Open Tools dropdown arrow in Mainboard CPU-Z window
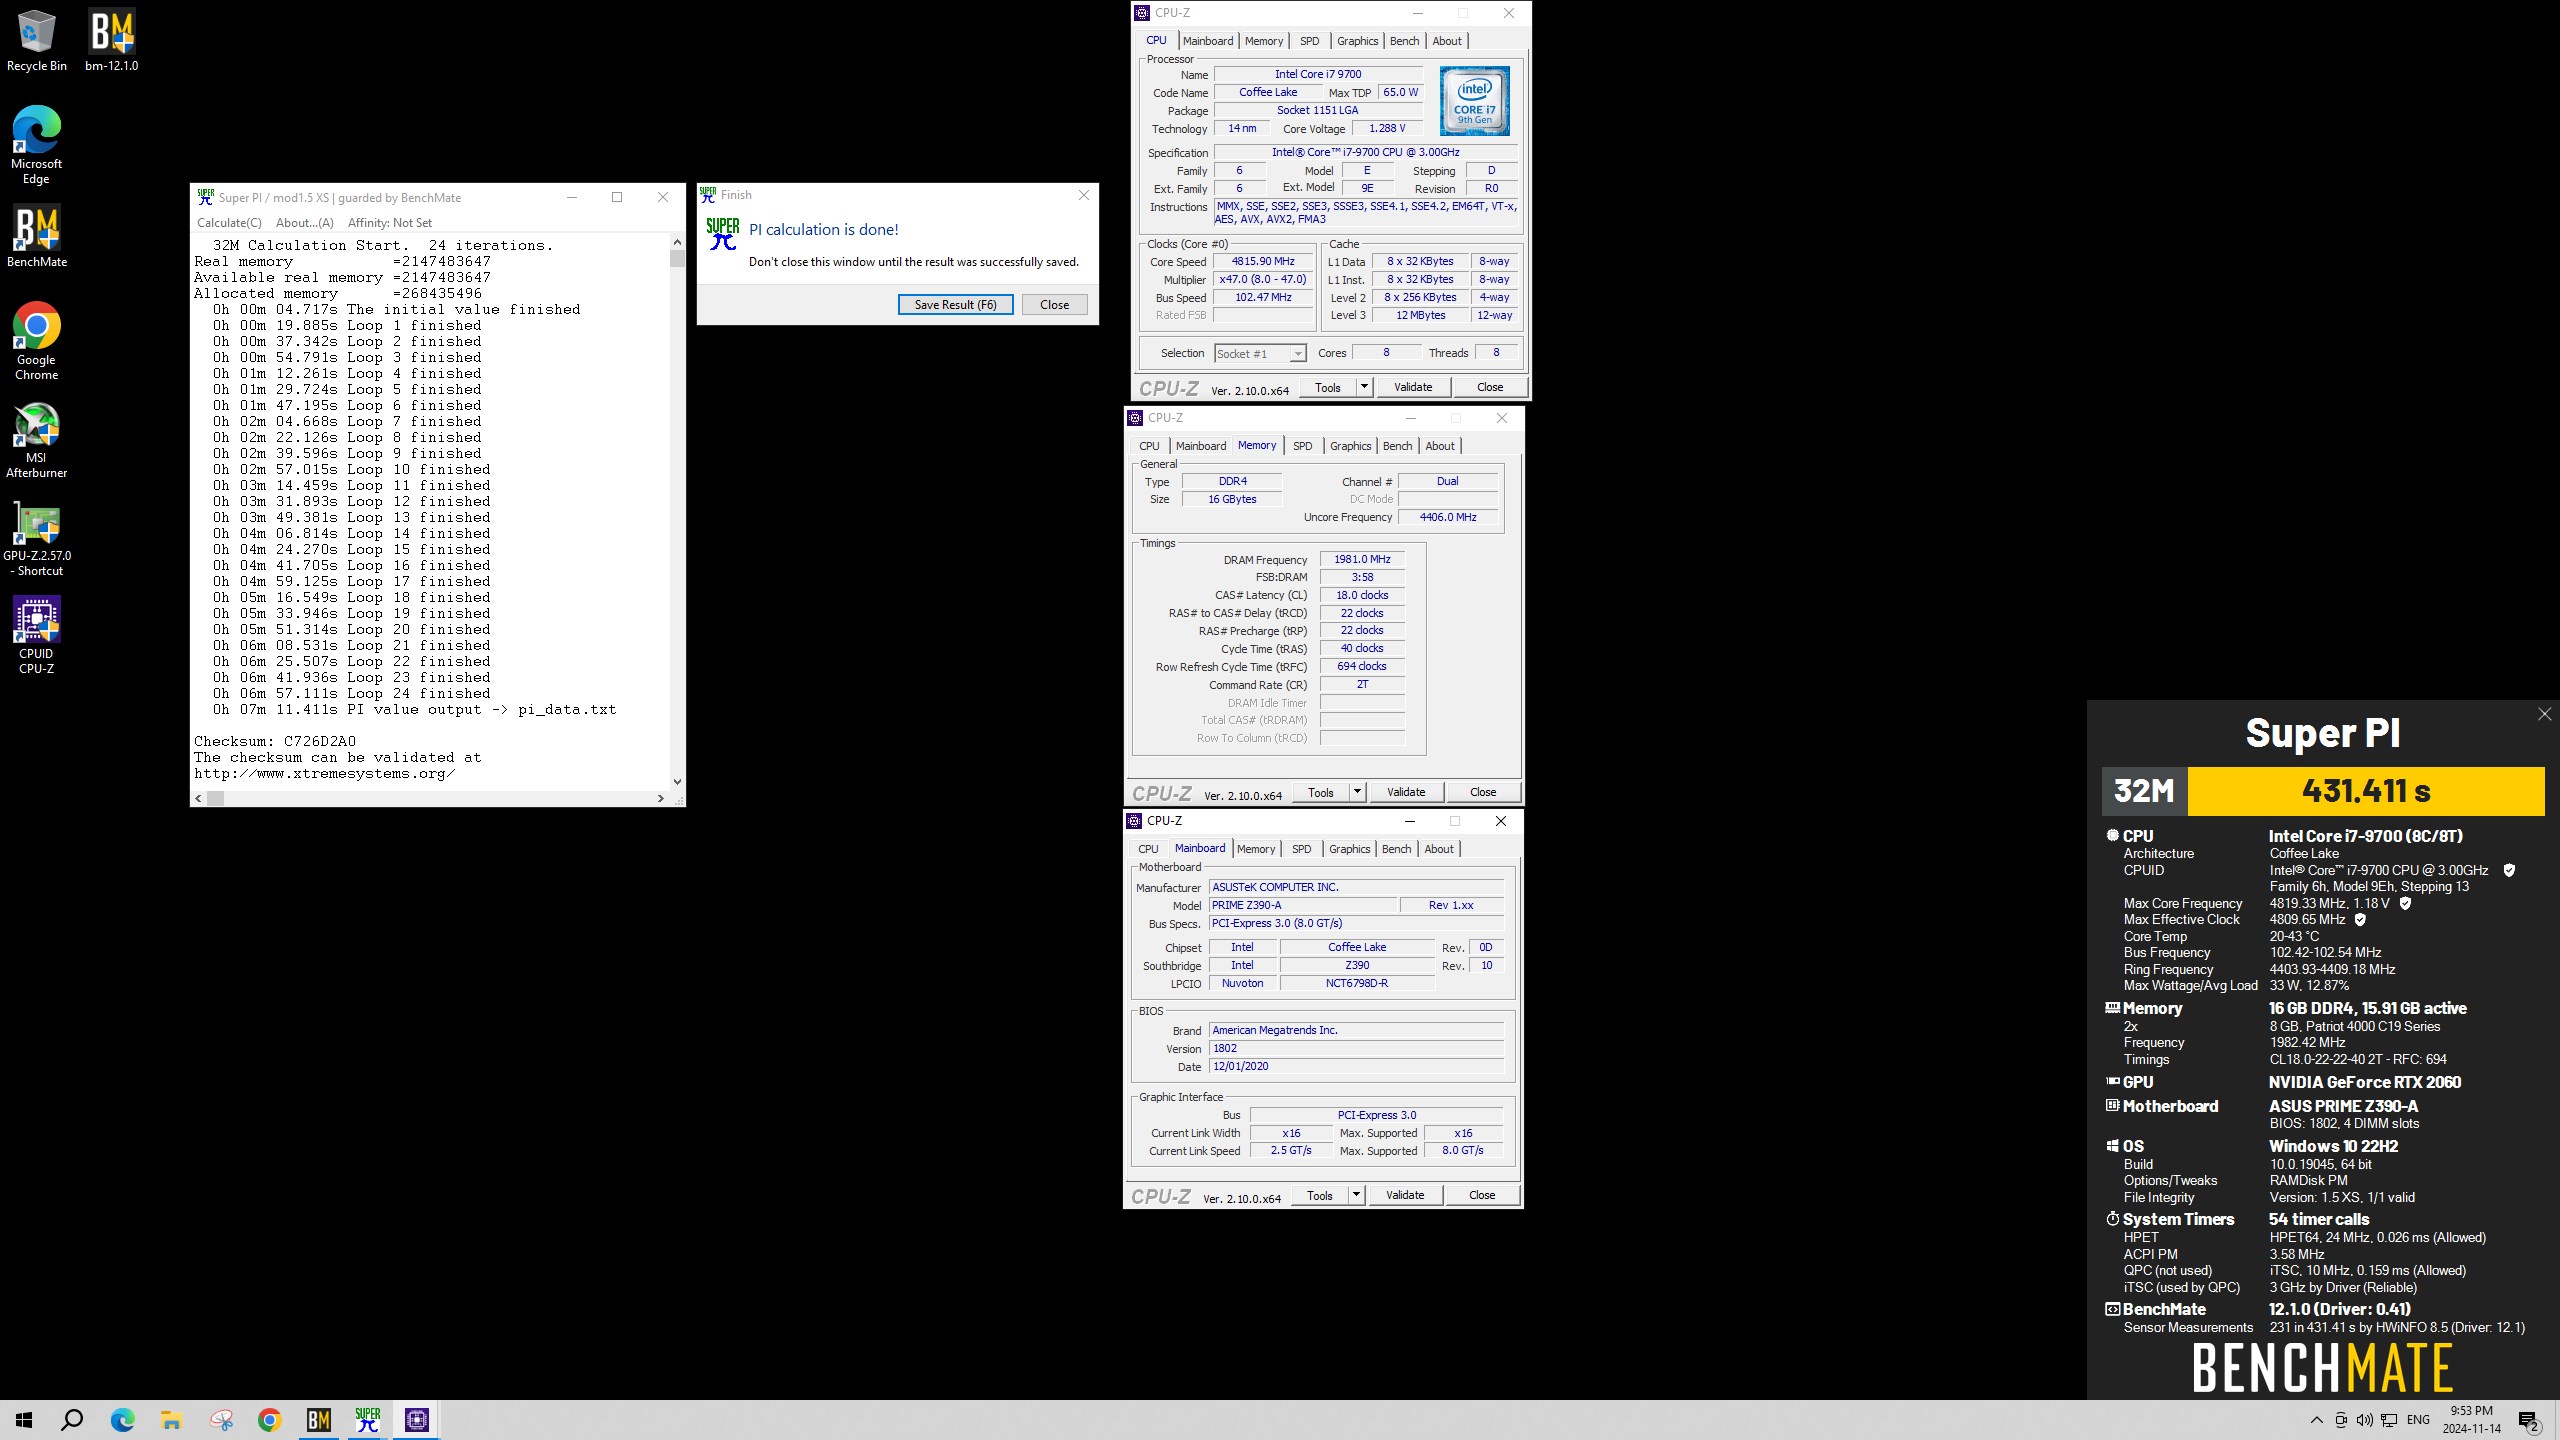The image size is (2560, 1440). coord(1356,1195)
